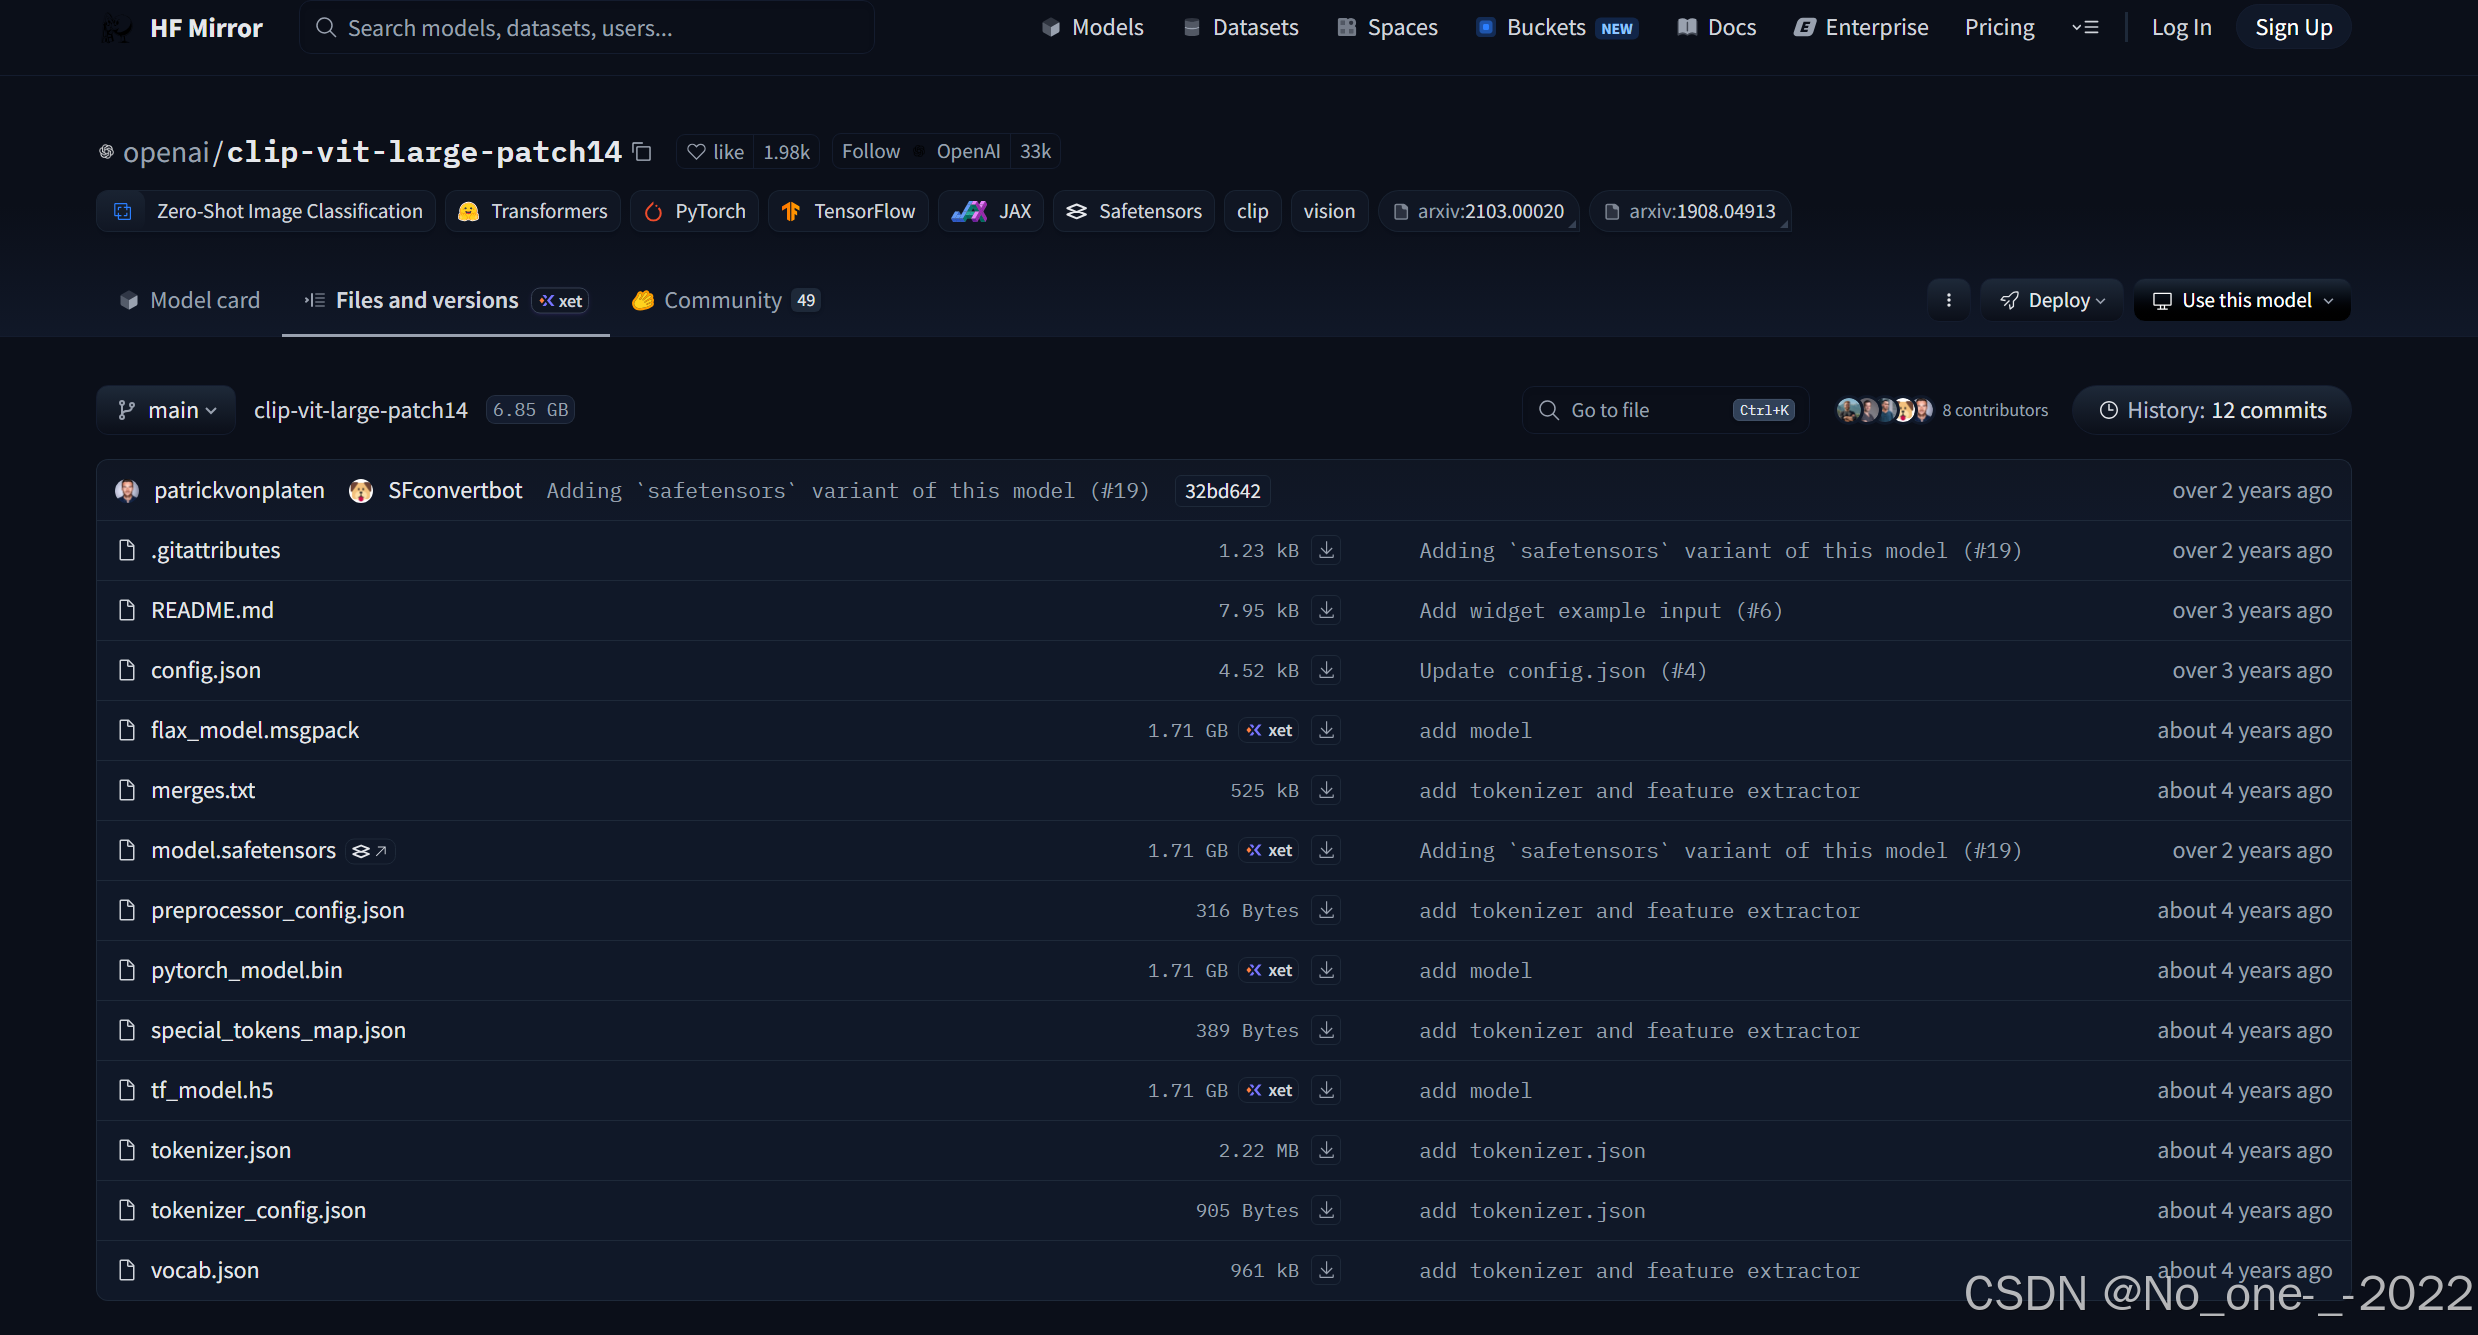Like the clip-vit-large-patch14 model

tap(715, 152)
